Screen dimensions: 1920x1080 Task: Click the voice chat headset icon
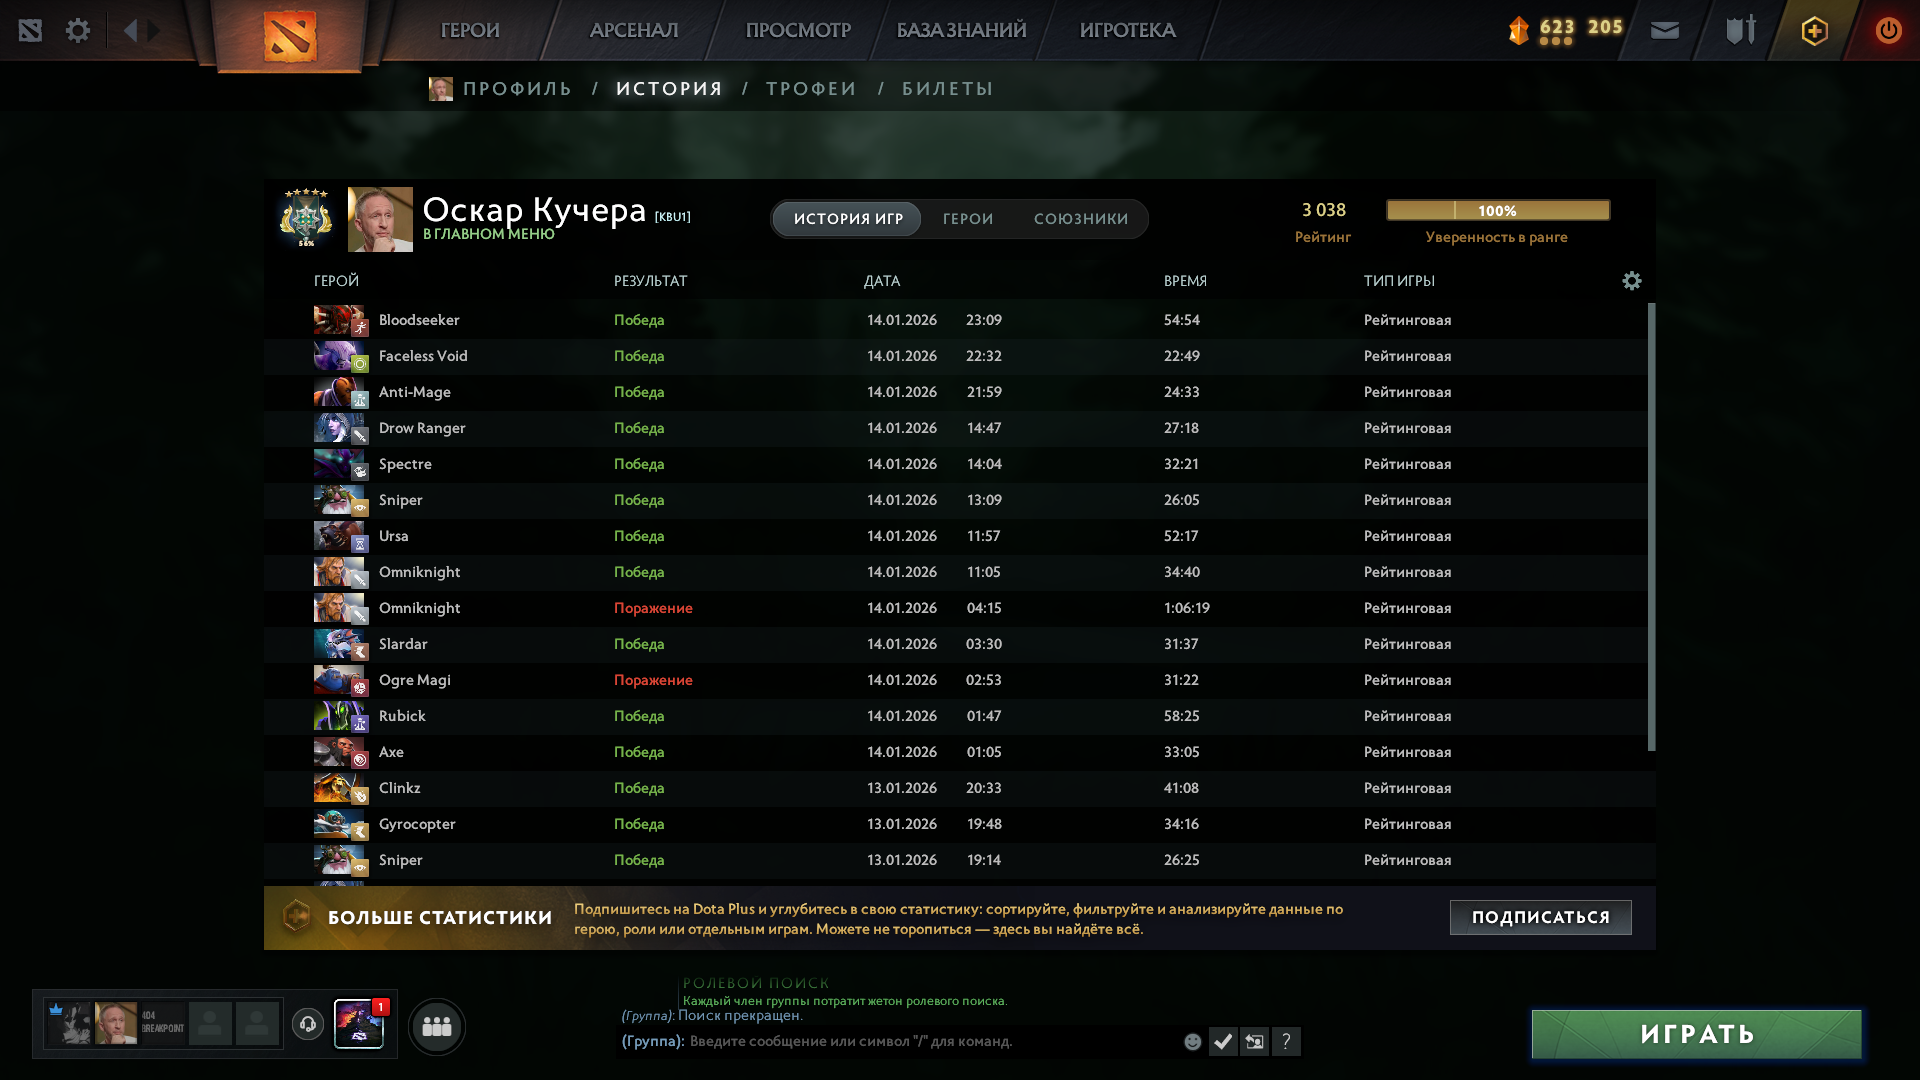pos(308,1024)
